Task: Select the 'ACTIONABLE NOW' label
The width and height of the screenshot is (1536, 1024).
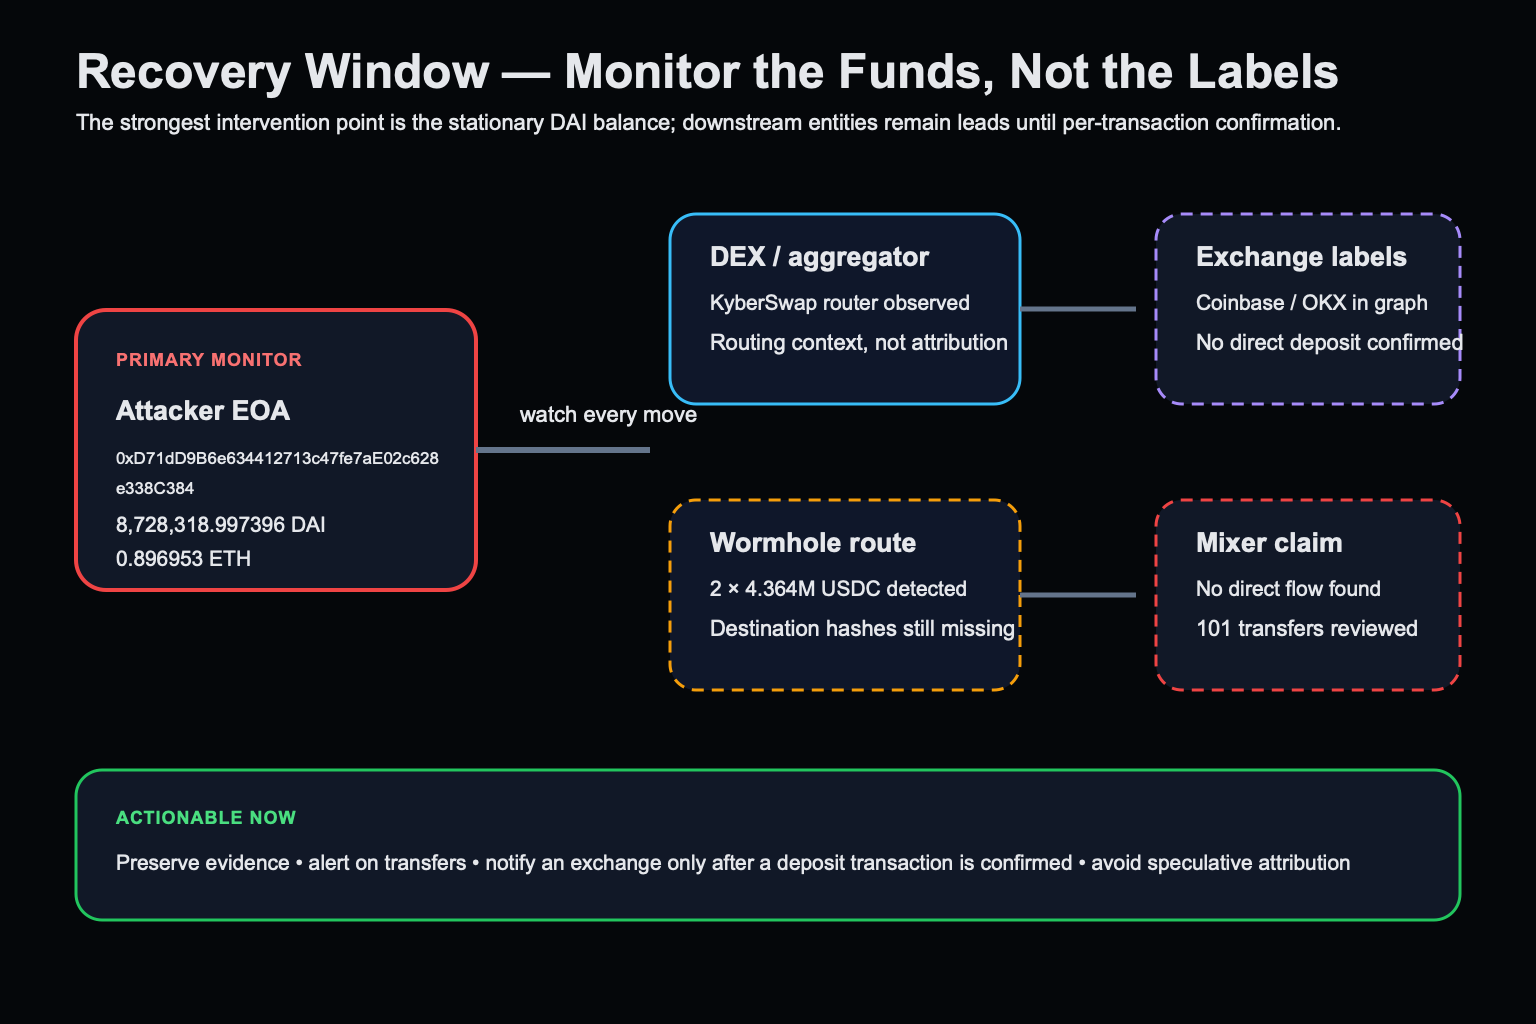Action: (206, 818)
